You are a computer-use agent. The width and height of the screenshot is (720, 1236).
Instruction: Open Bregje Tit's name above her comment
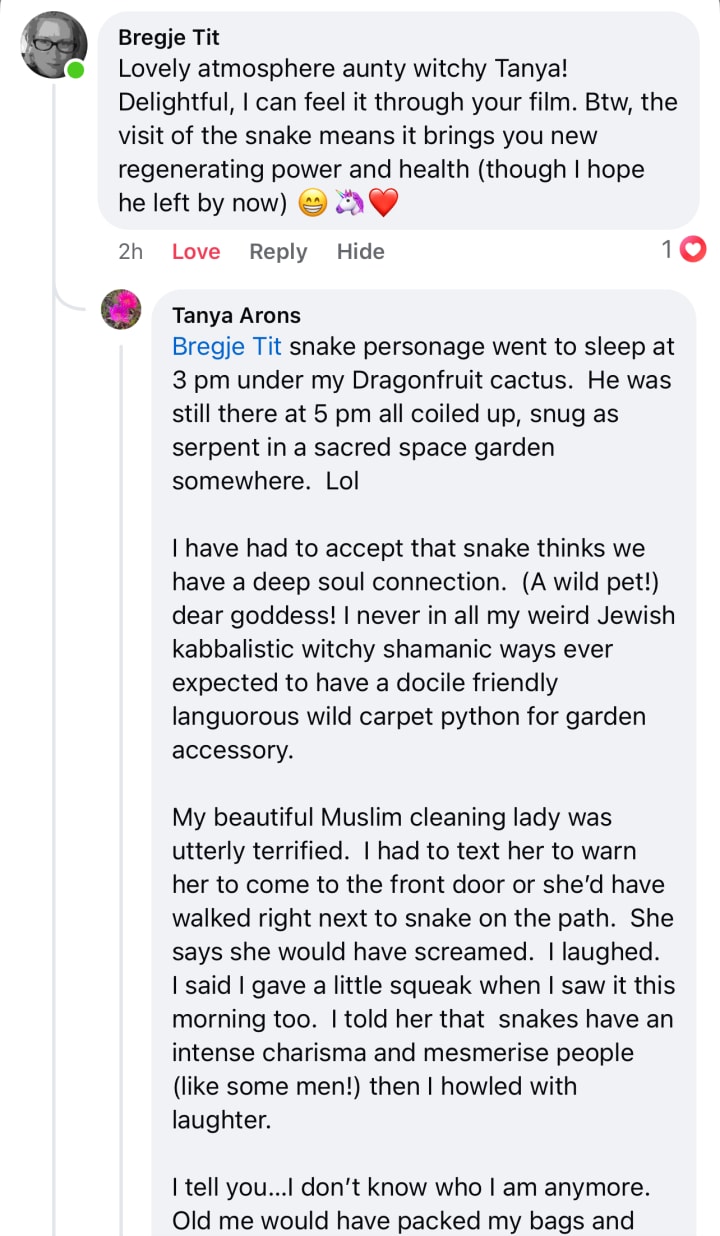point(168,37)
